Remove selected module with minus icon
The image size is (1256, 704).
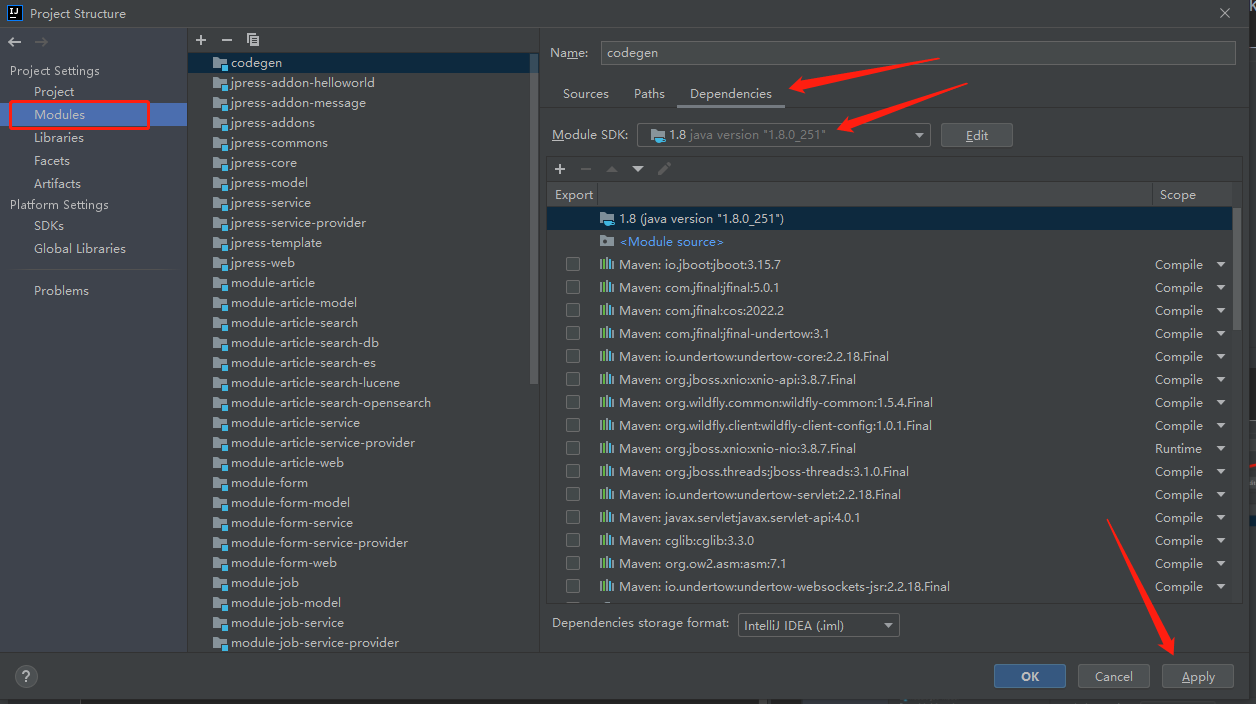click(226, 40)
